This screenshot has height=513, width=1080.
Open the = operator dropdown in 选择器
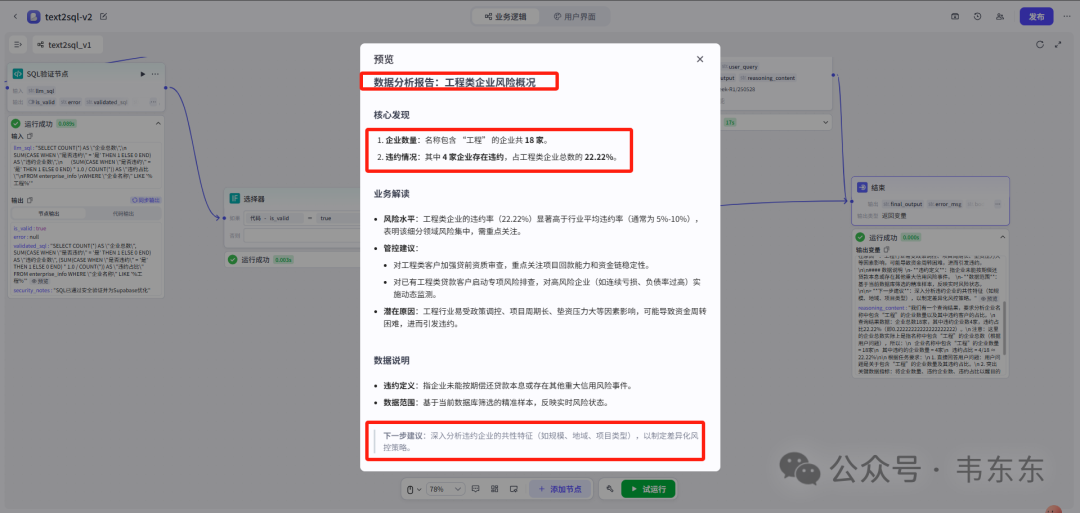tap(310, 218)
